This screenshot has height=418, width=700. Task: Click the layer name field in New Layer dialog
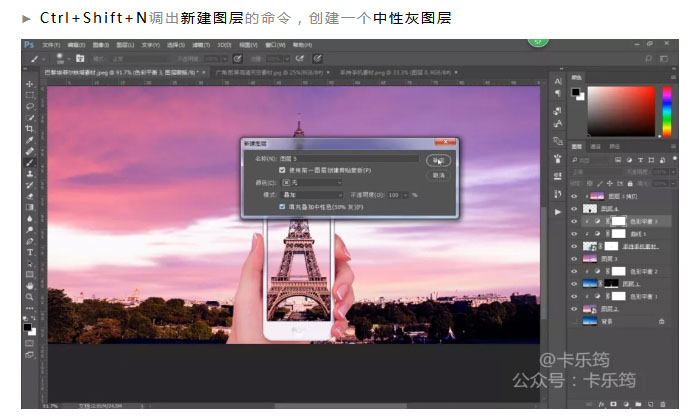click(349, 159)
